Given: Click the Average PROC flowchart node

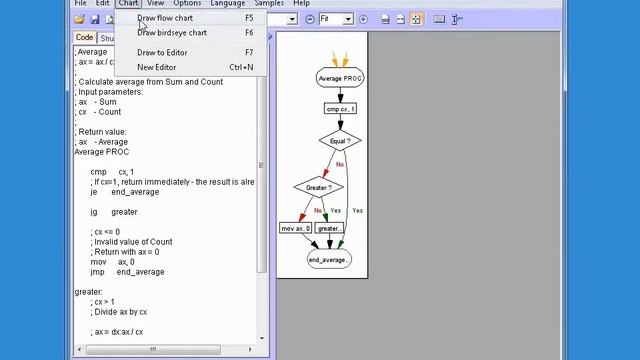Looking at the screenshot, I should (340, 78).
